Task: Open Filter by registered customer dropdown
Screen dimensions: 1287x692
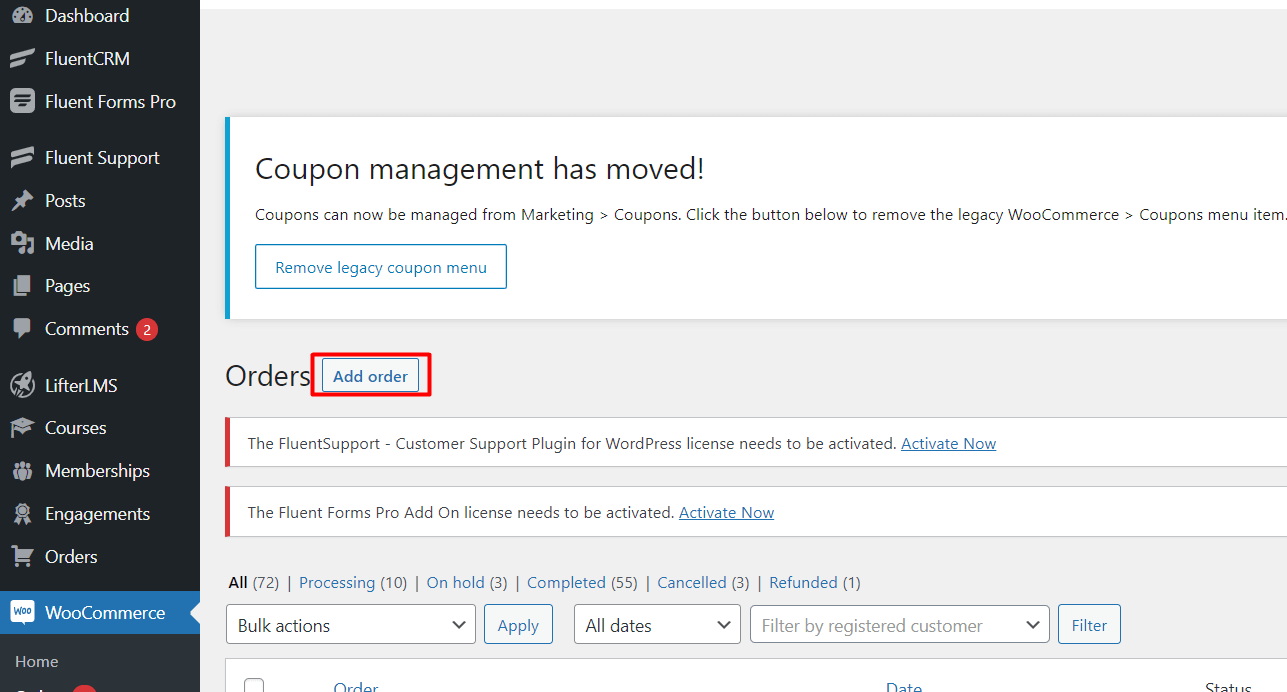Action: tap(900, 625)
